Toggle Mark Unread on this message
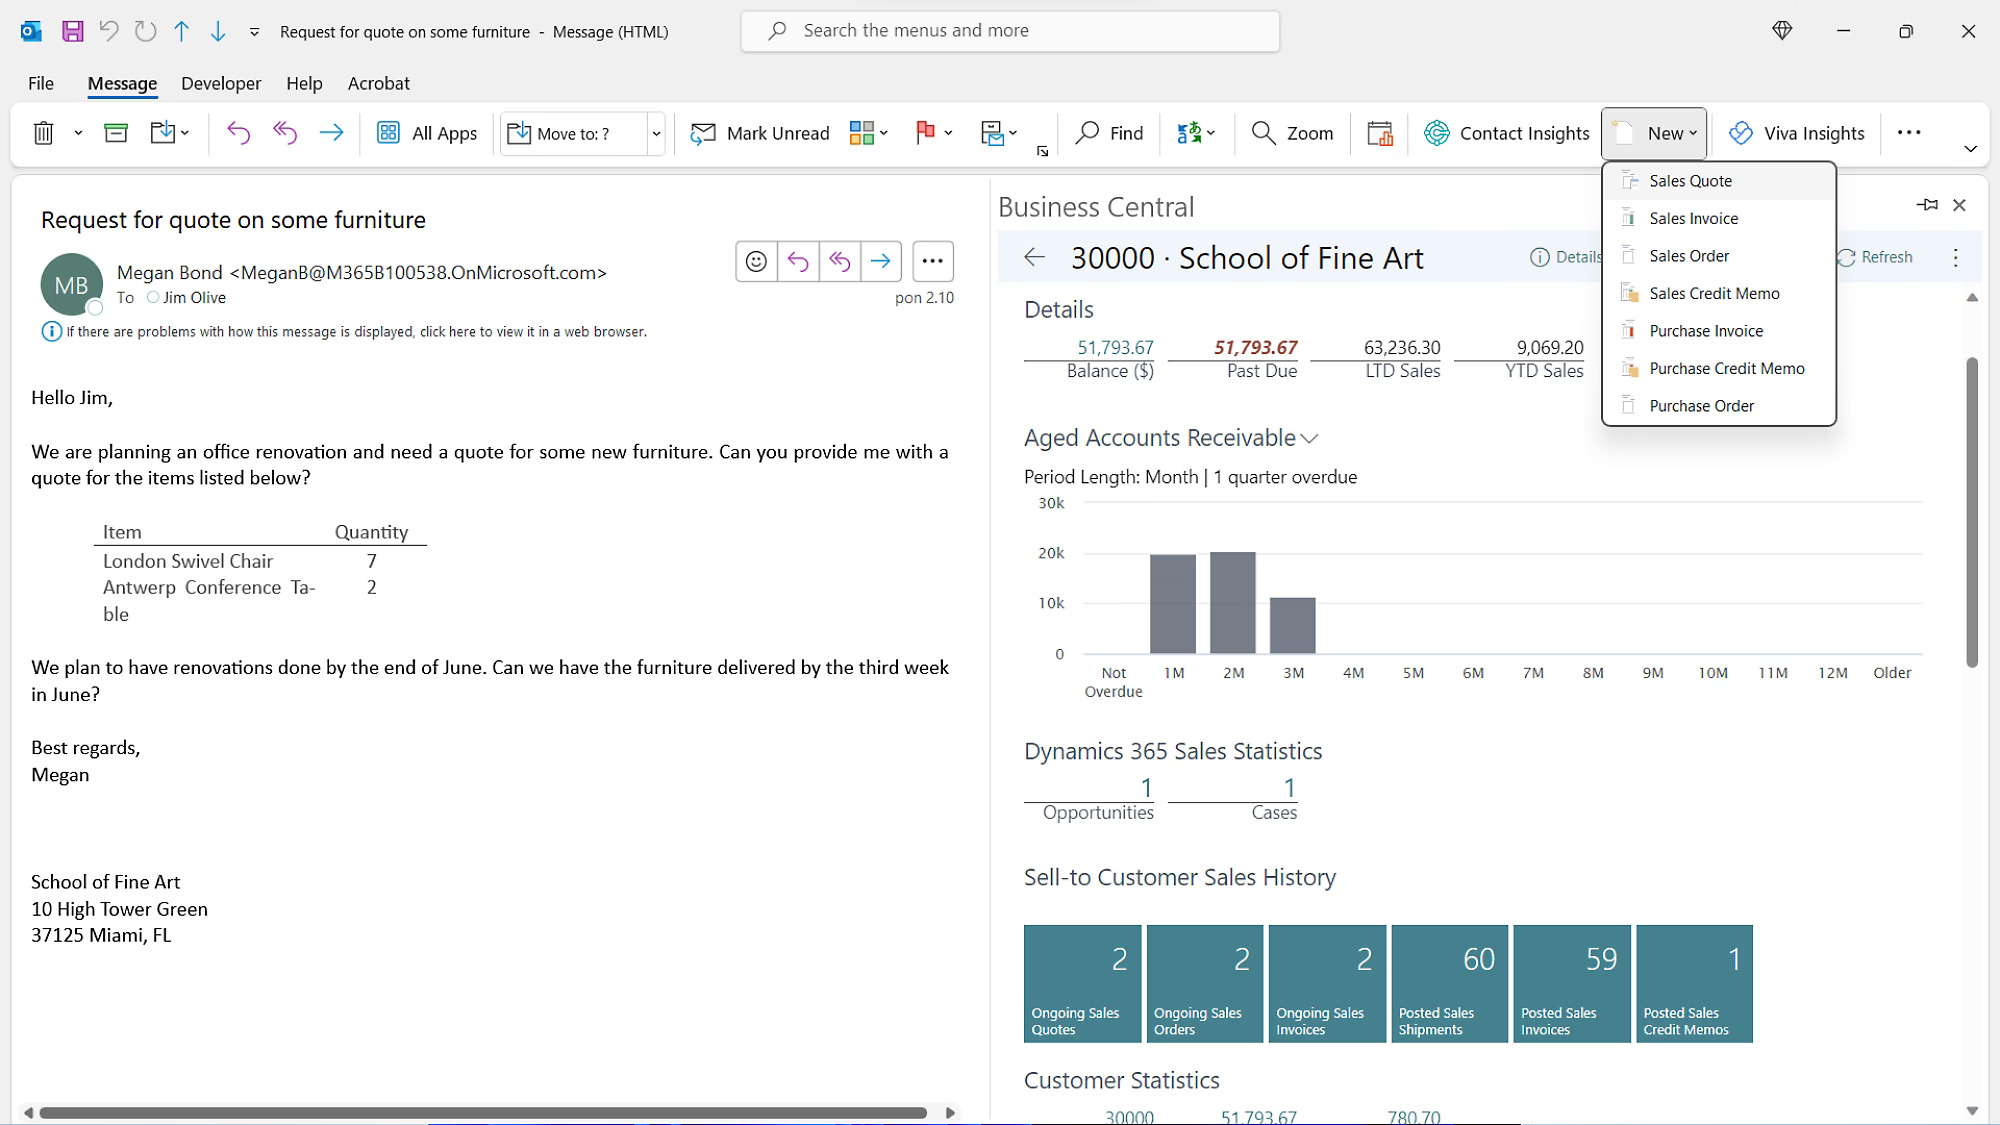 pos(759,132)
